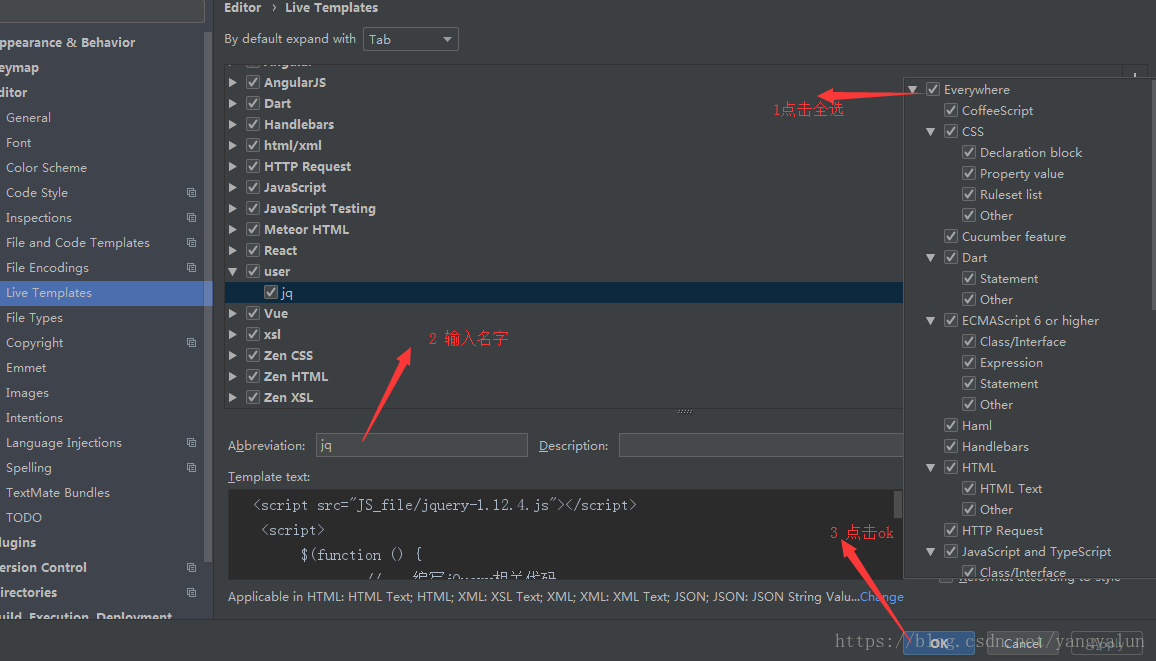Click the project-level icon beside File Encodings

tap(192, 268)
